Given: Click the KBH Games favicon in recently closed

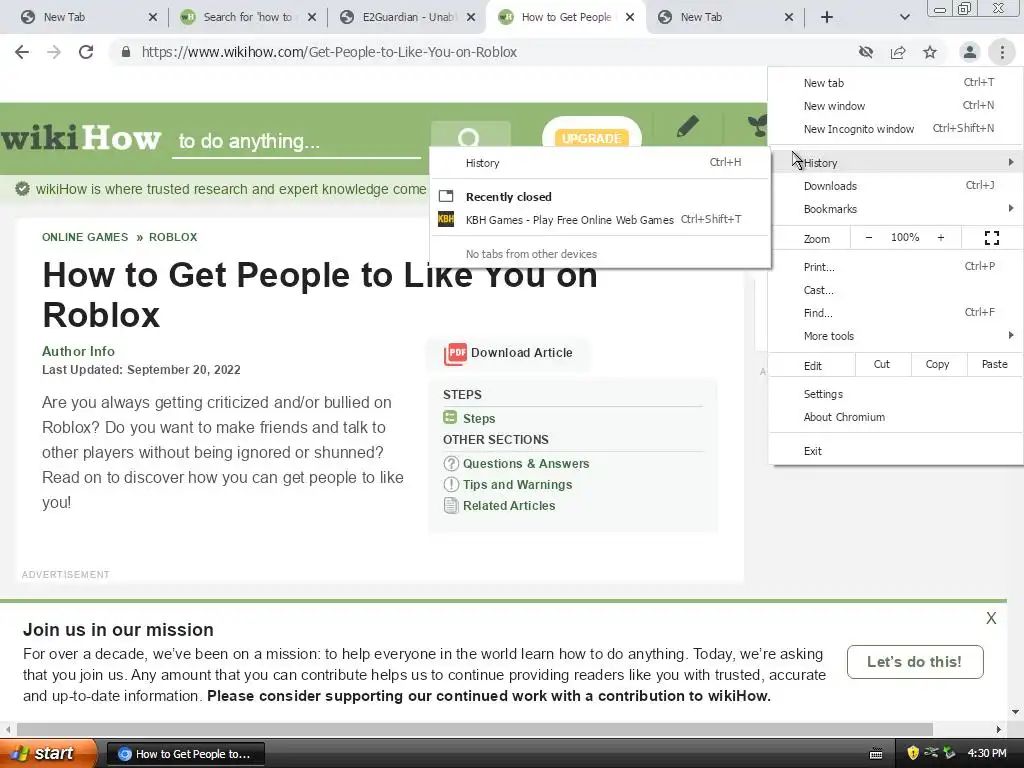Looking at the screenshot, I should click(x=446, y=219).
